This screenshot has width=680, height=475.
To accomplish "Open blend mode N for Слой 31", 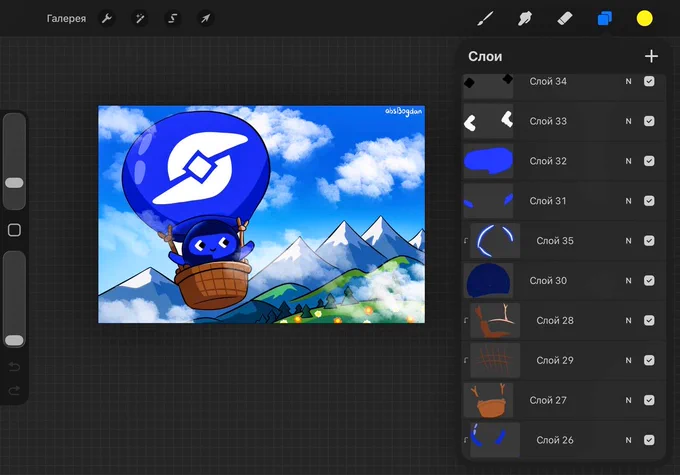I will 628,201.
